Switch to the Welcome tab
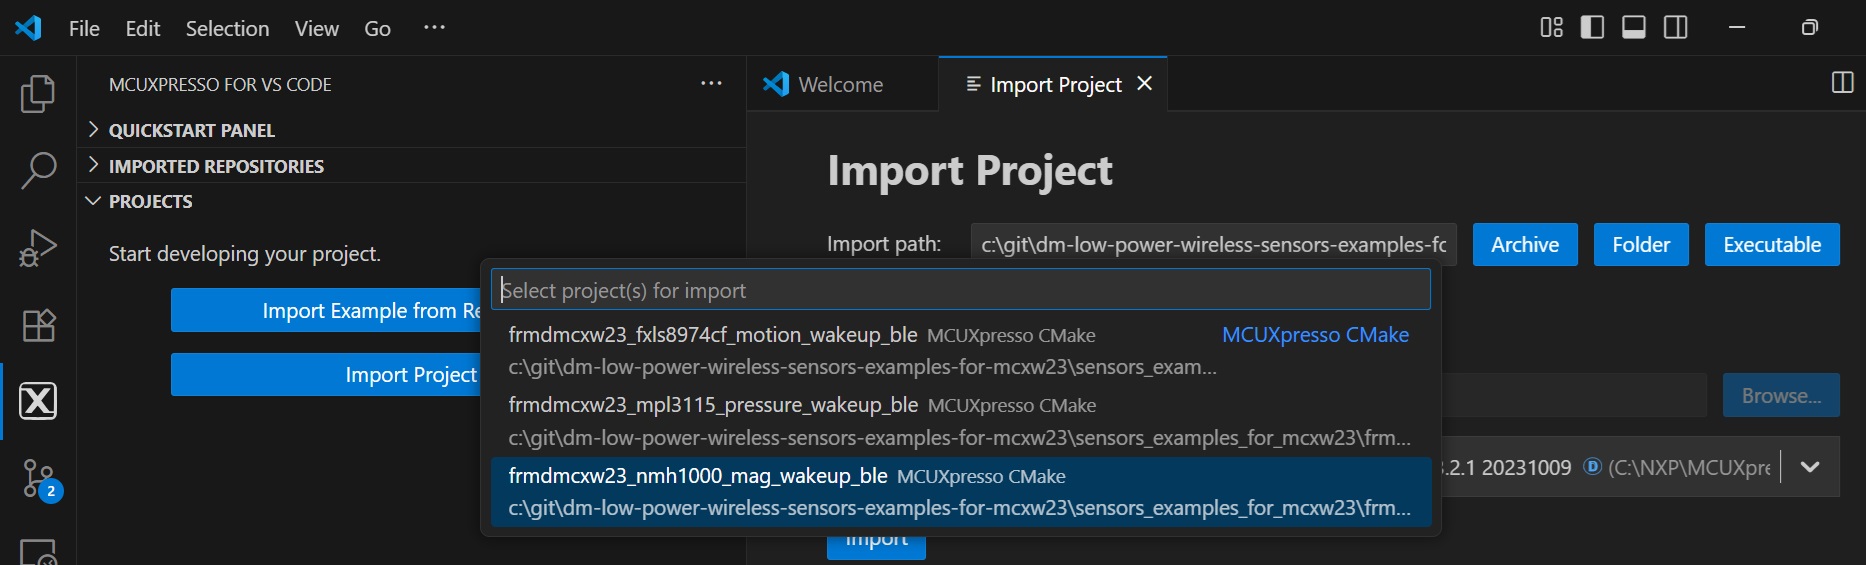Viewport: 1866px width, 565px height. (840, 85)
